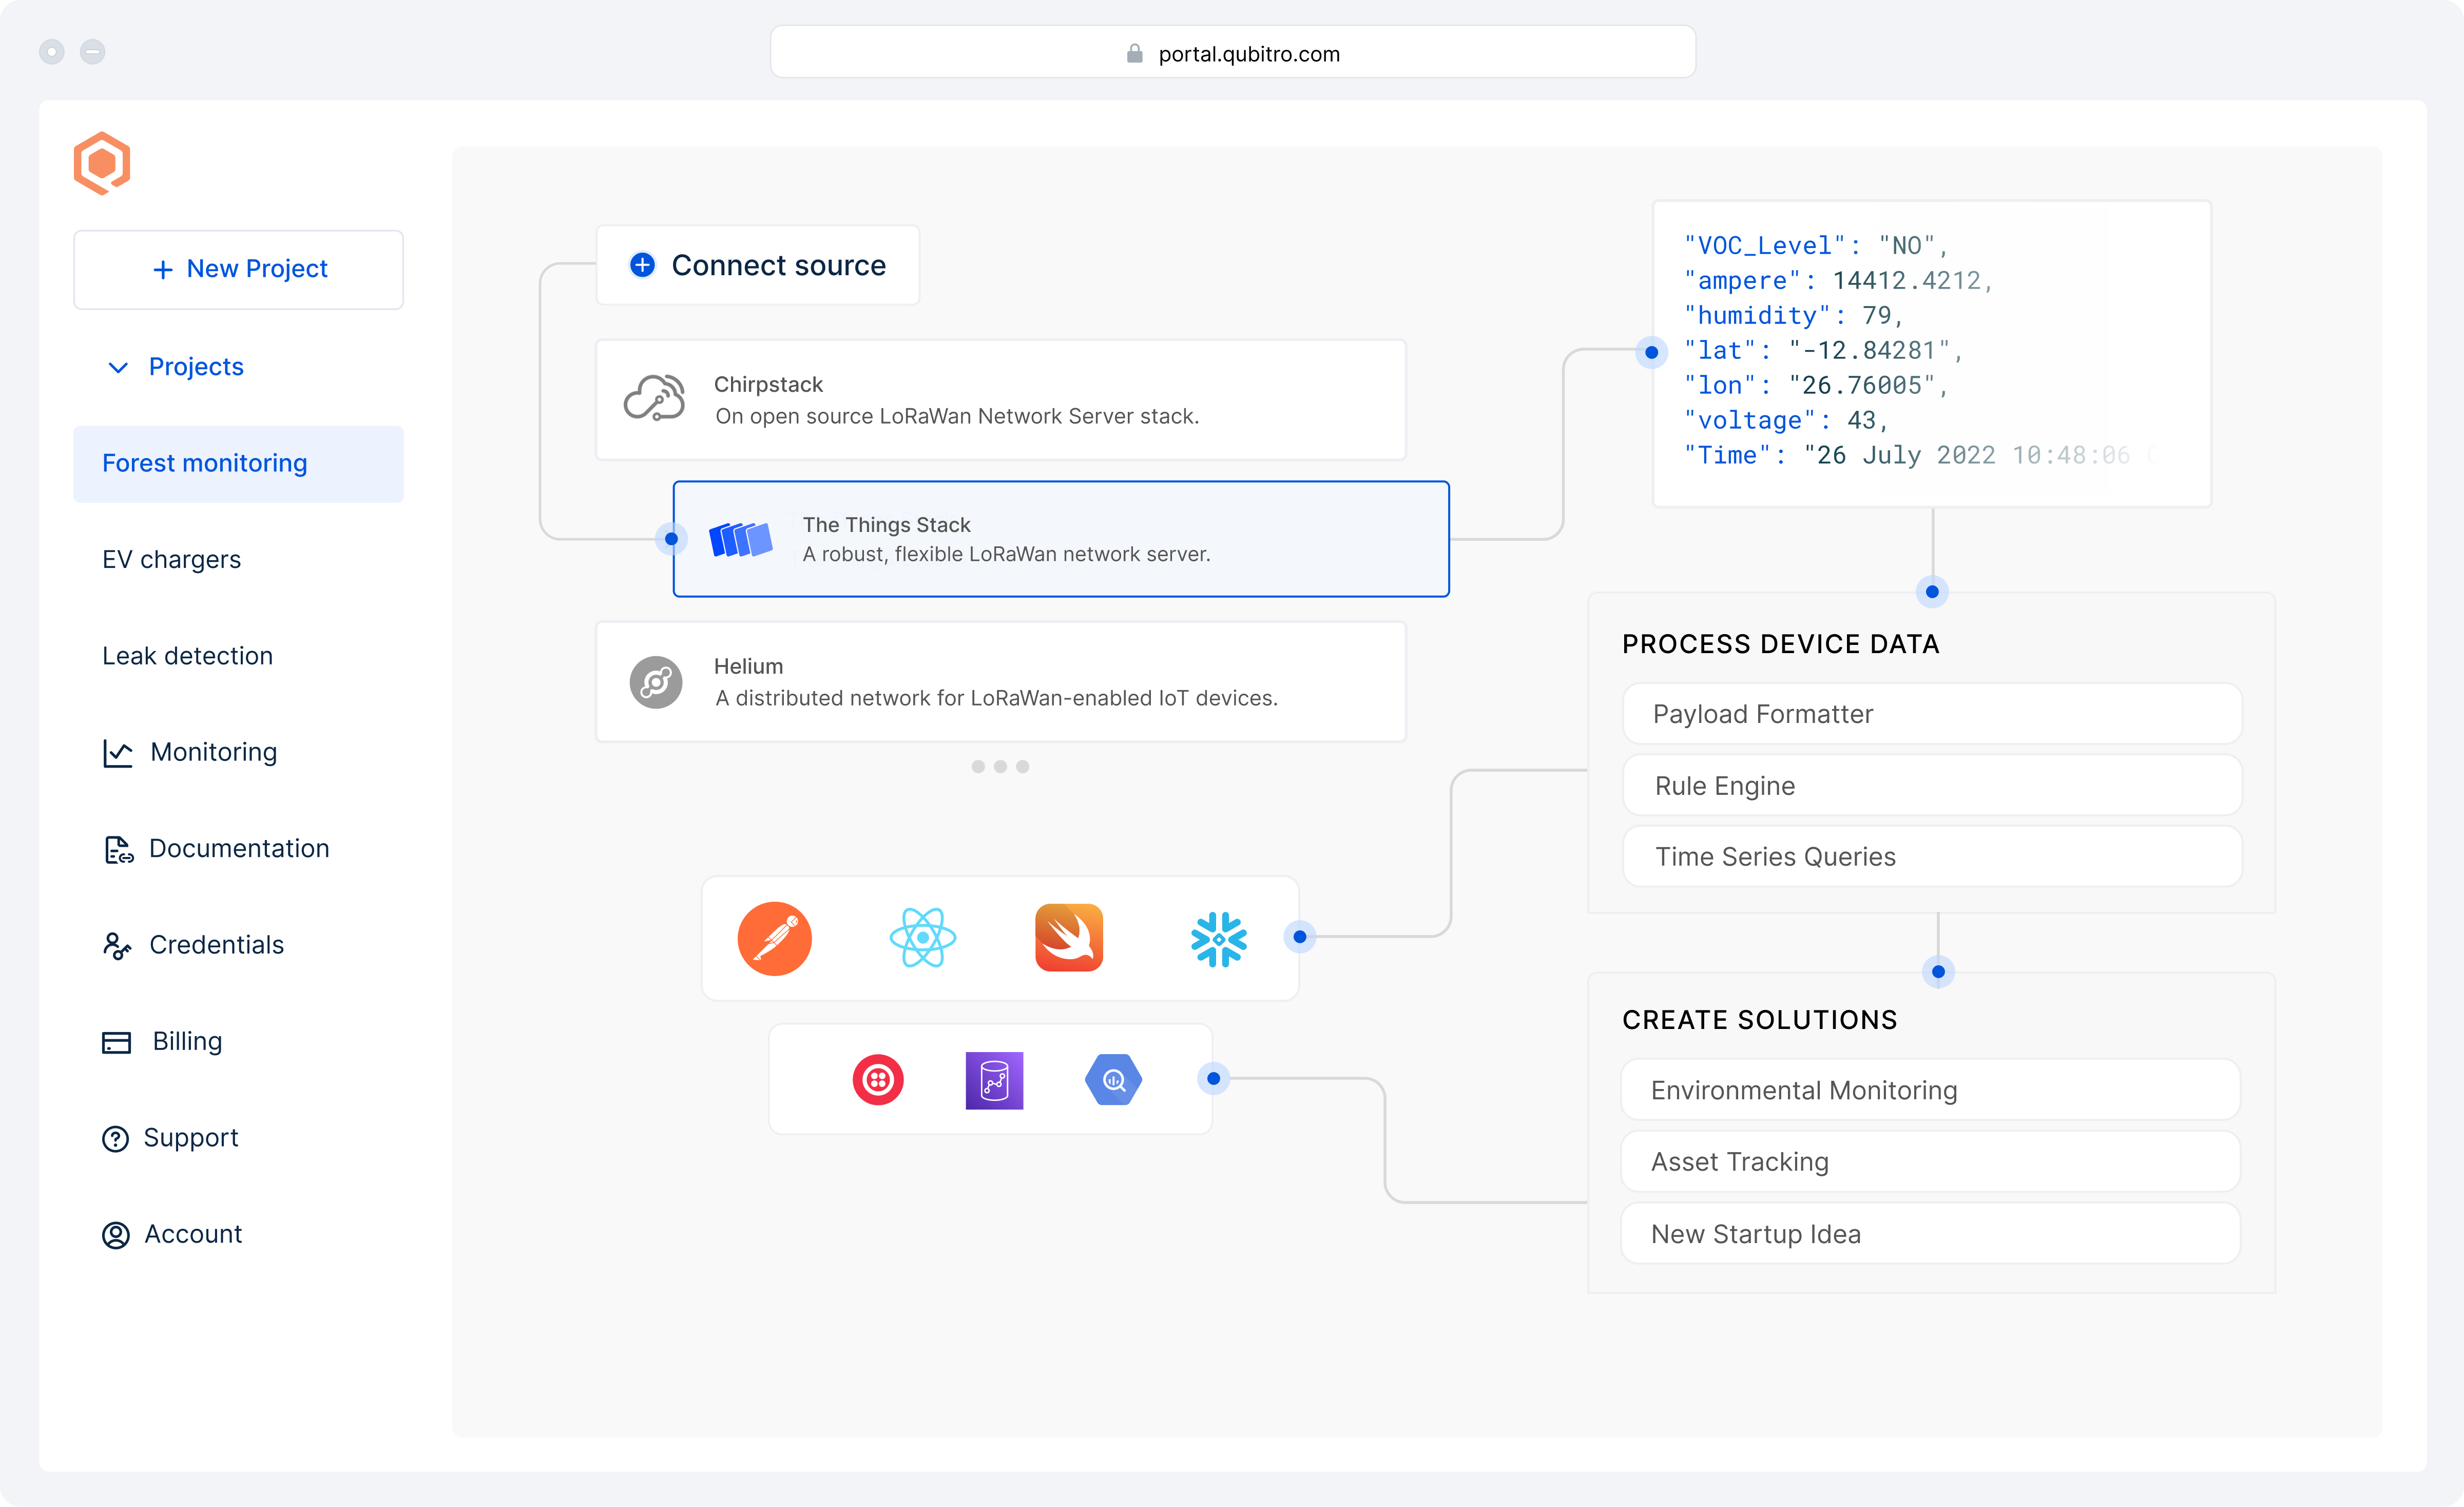The width and height of the screenshot is (2464, 1507).
Task: Open the Payload Formatter
Action: [x=1931, y=713]
